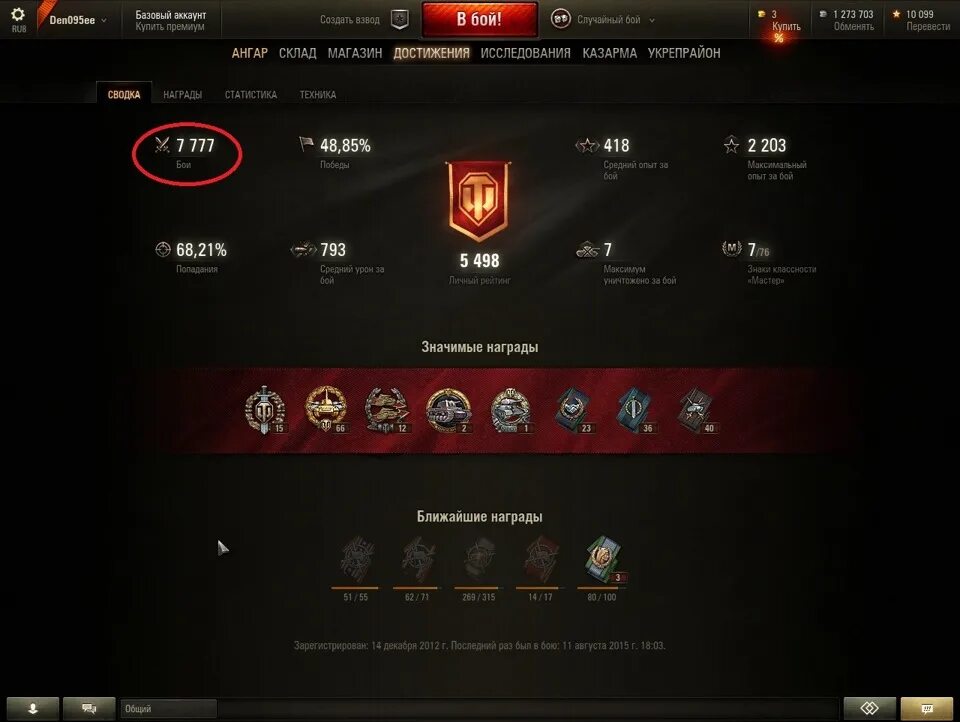Switch to the Статистика tab
960x722 pixels.
point(250,94)
